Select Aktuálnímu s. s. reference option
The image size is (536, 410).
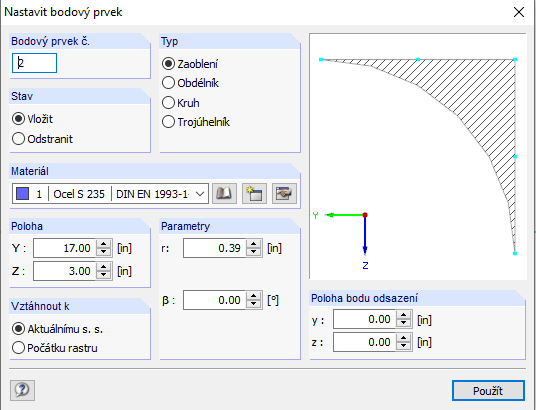57,329
